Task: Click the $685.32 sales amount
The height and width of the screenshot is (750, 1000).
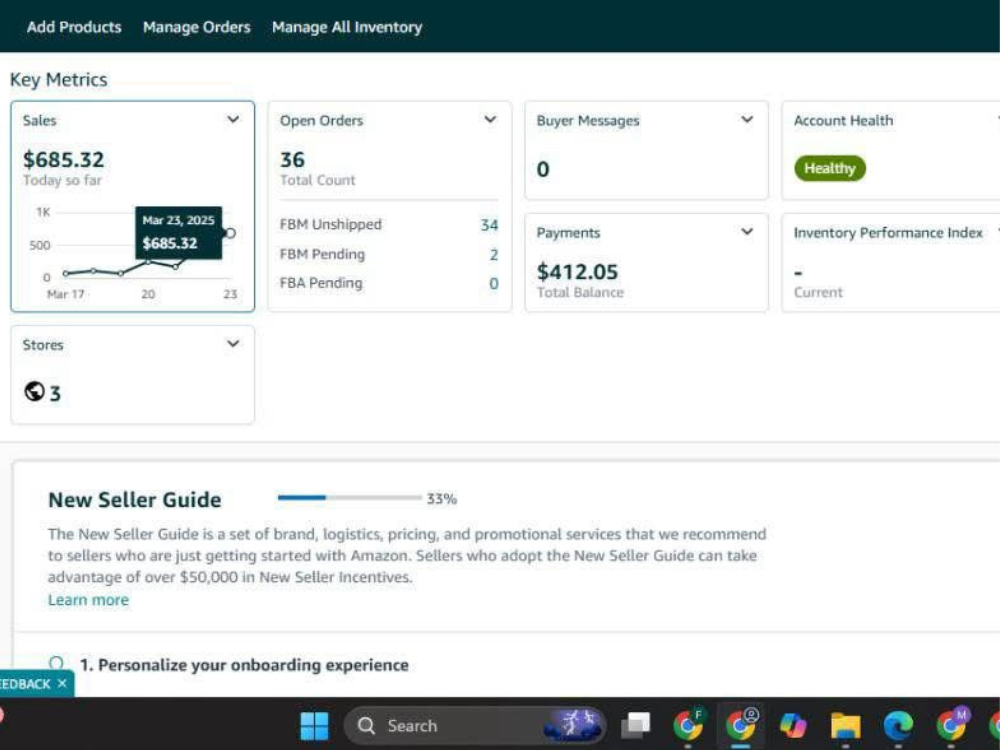Action: 63,159
